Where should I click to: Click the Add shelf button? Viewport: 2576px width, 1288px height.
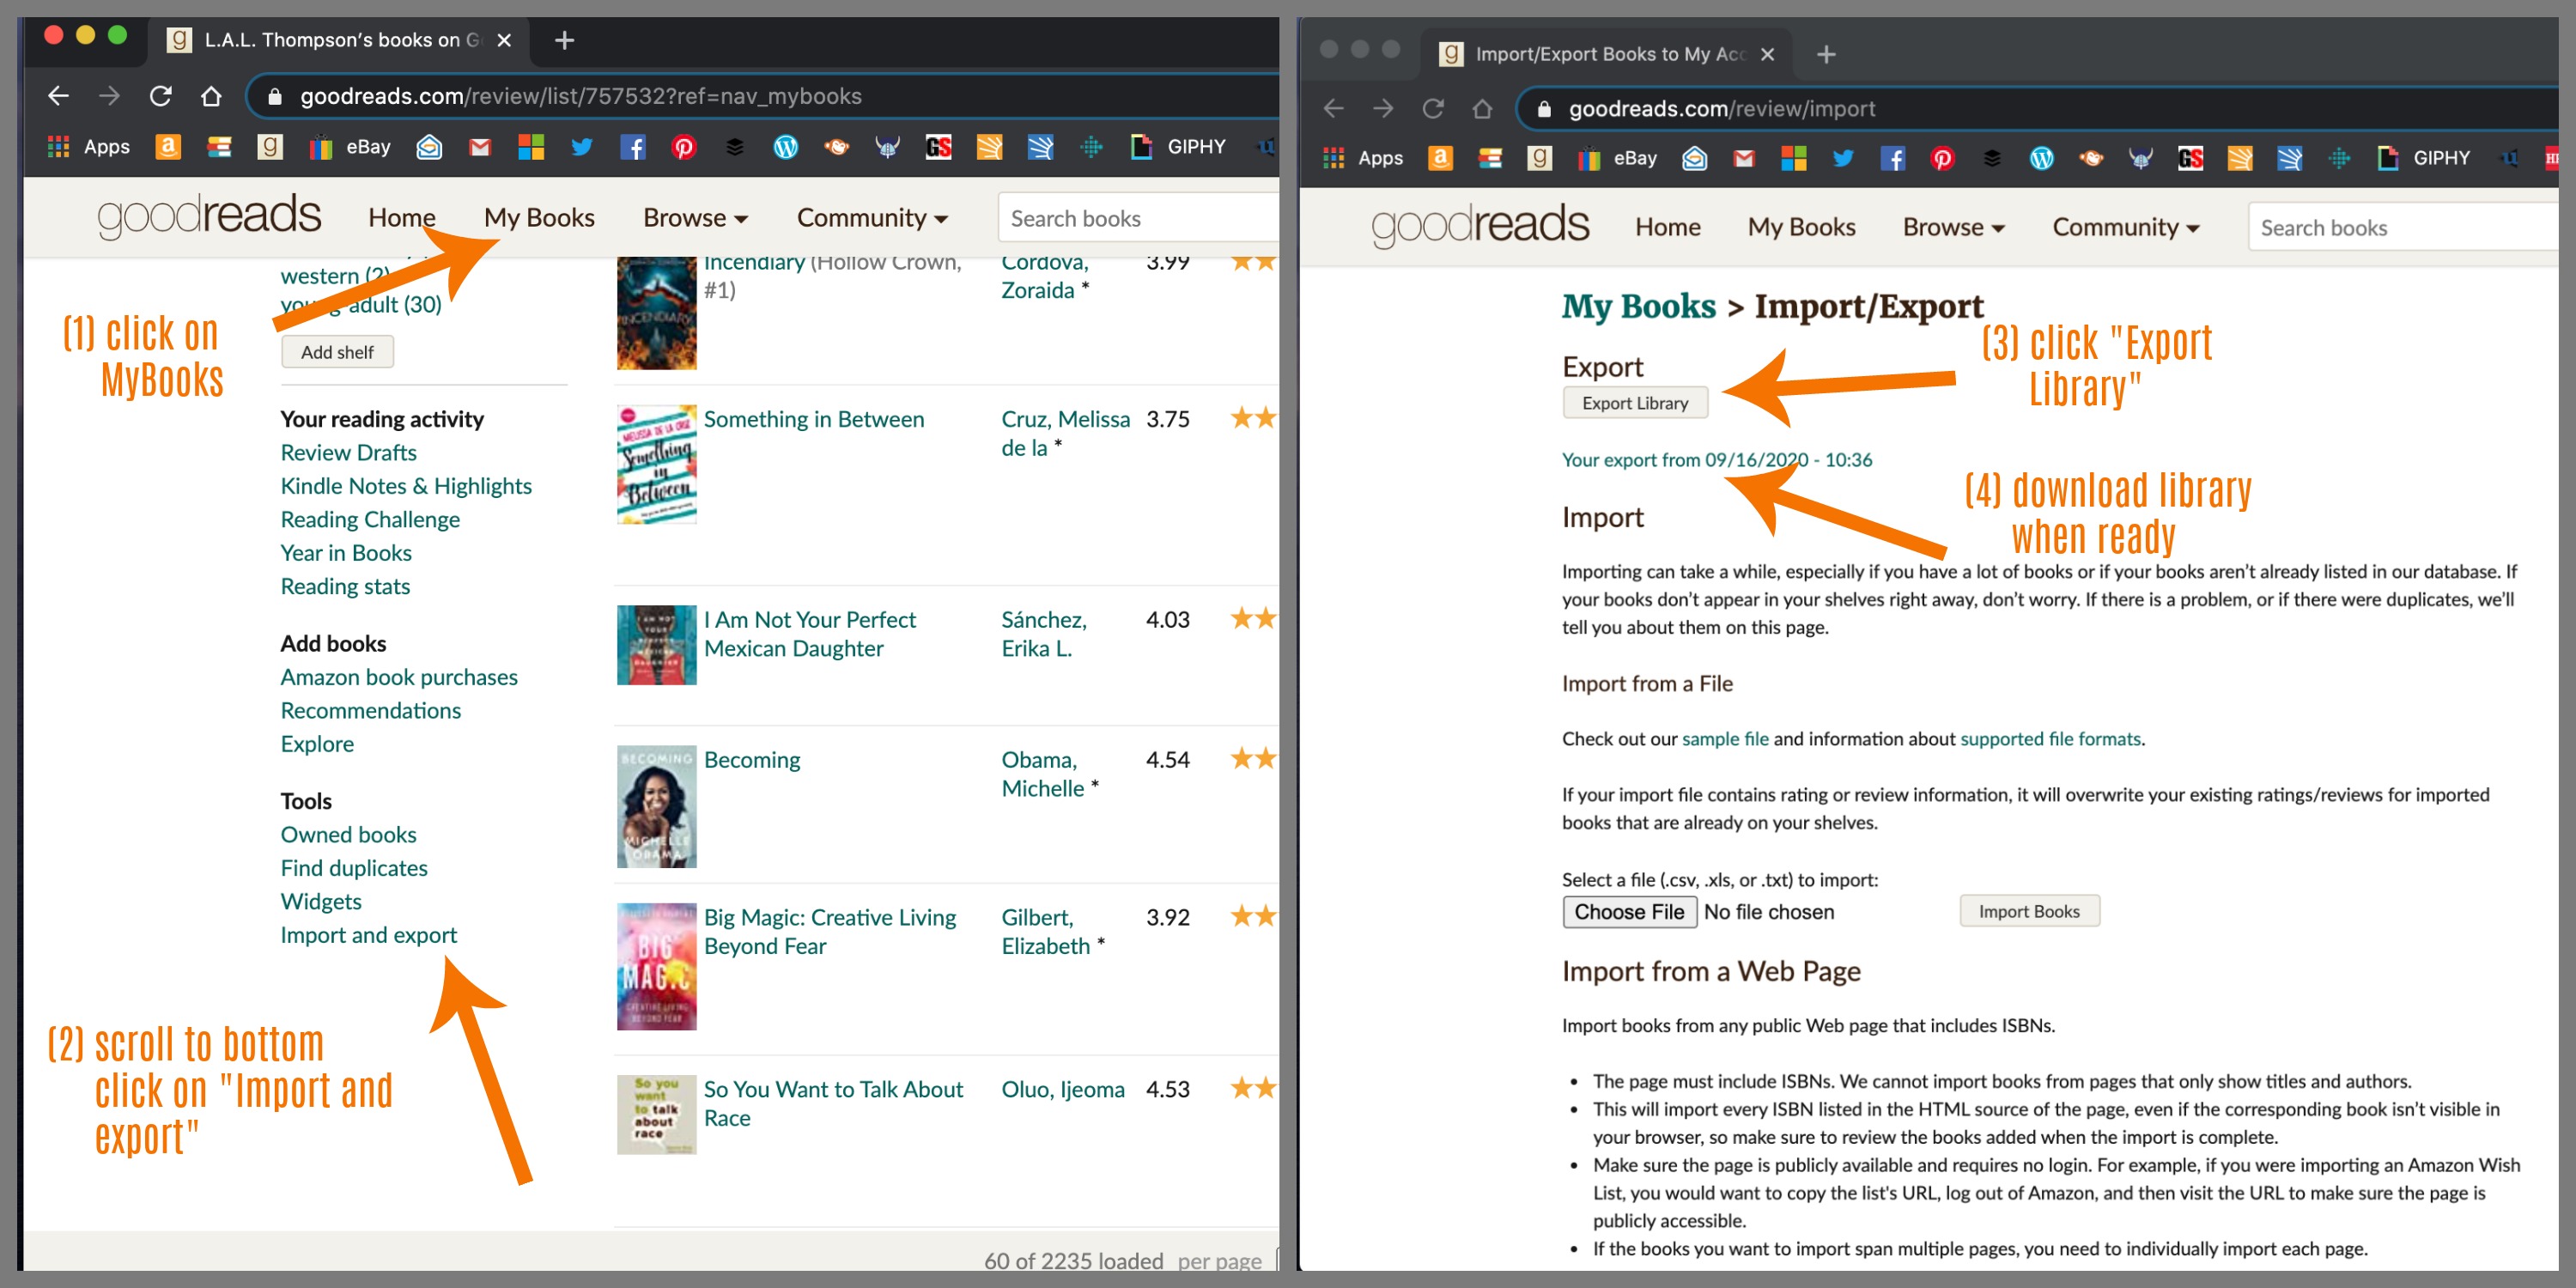(337, 352)
